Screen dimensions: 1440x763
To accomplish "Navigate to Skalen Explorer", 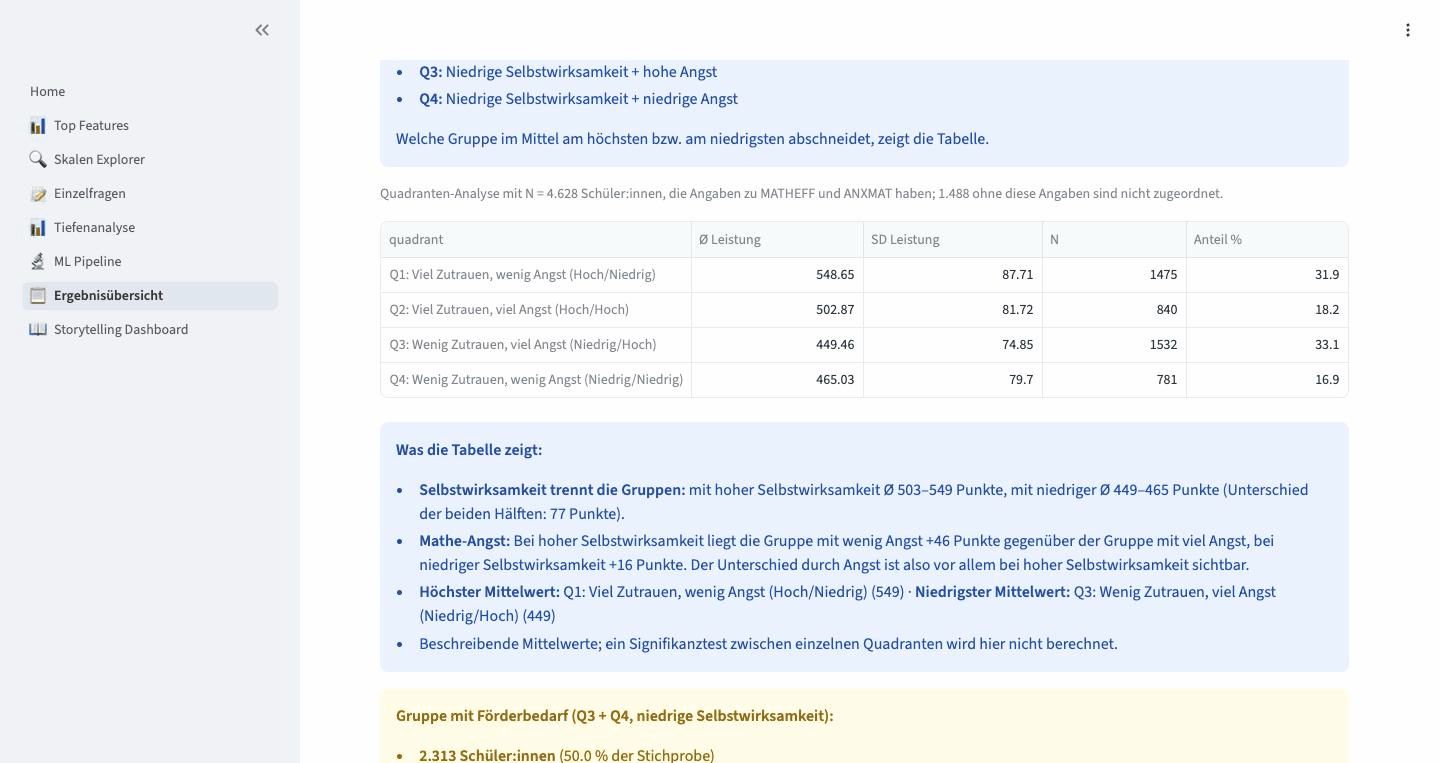I will tap(150, 159).
